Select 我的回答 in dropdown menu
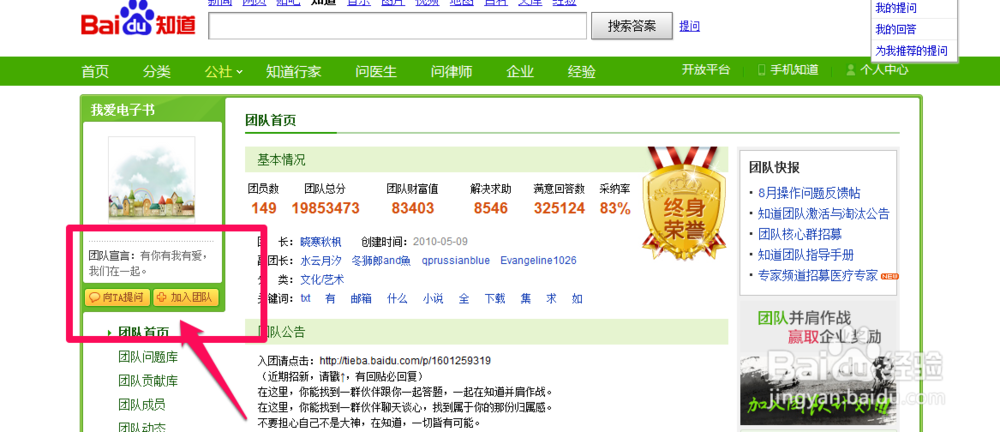The height and width of the screenshot is (432, 1000). (895, 29)
